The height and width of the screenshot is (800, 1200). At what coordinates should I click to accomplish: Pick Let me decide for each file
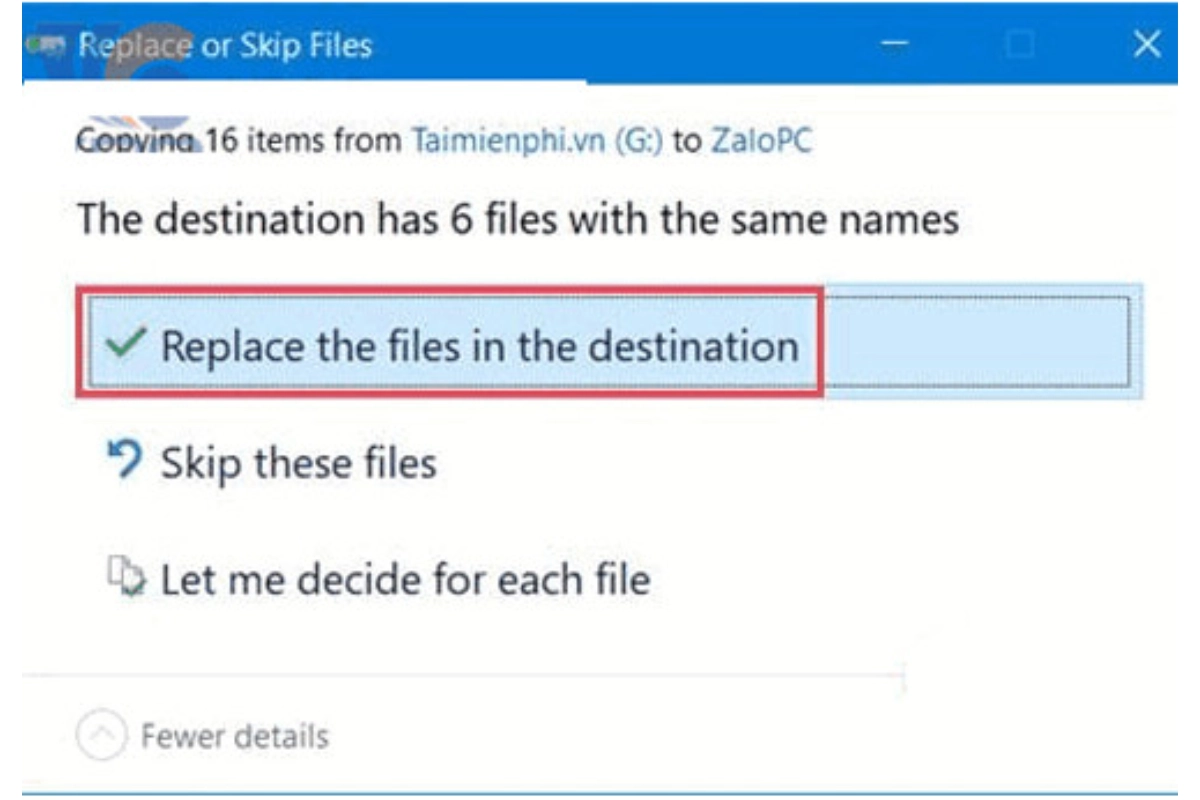pyautogui.click(x=405, y=579)
